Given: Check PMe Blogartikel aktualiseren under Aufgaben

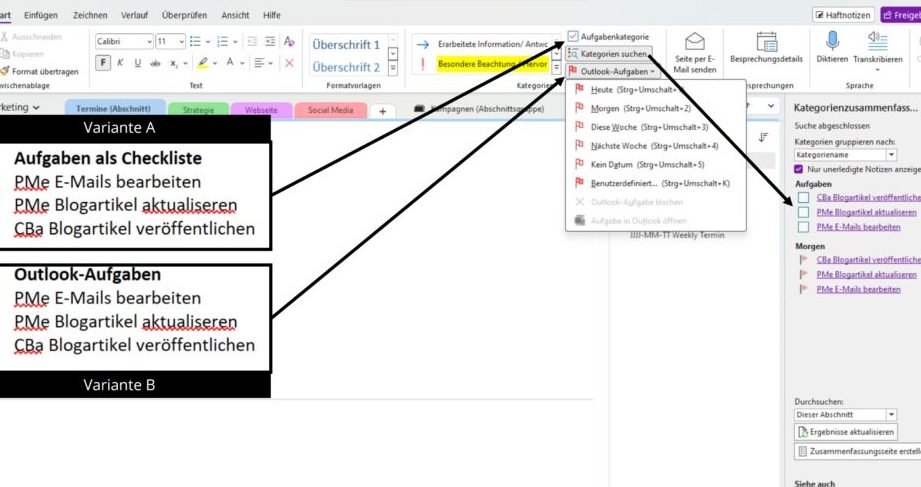Looking at the screenshot, I should pyautogui.click(x=804, y=212).
